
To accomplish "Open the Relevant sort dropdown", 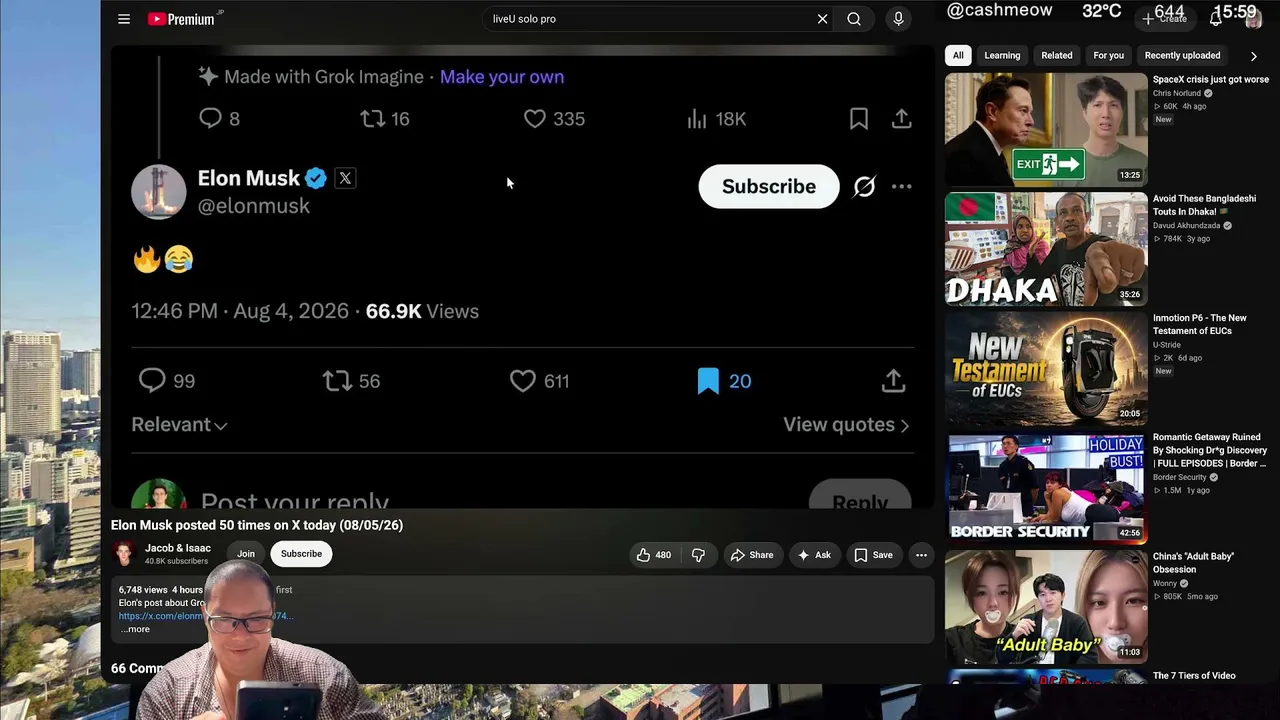I will point(179,425).
